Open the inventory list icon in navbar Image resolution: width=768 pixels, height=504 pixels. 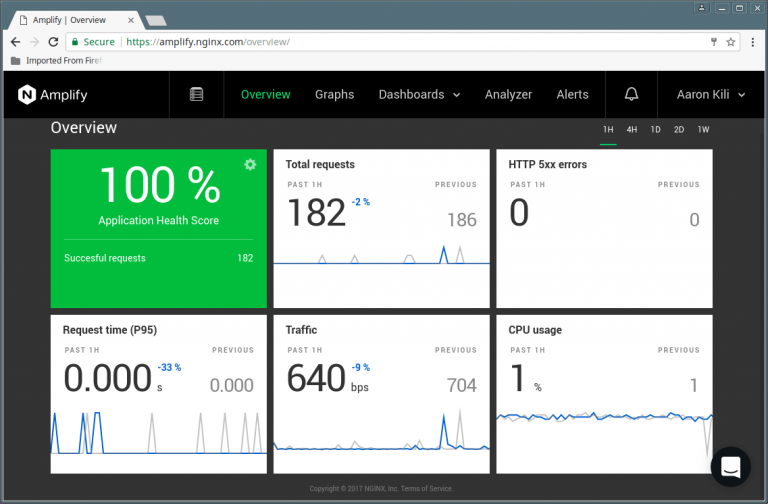pyautogui.click(x=196, y=94)
